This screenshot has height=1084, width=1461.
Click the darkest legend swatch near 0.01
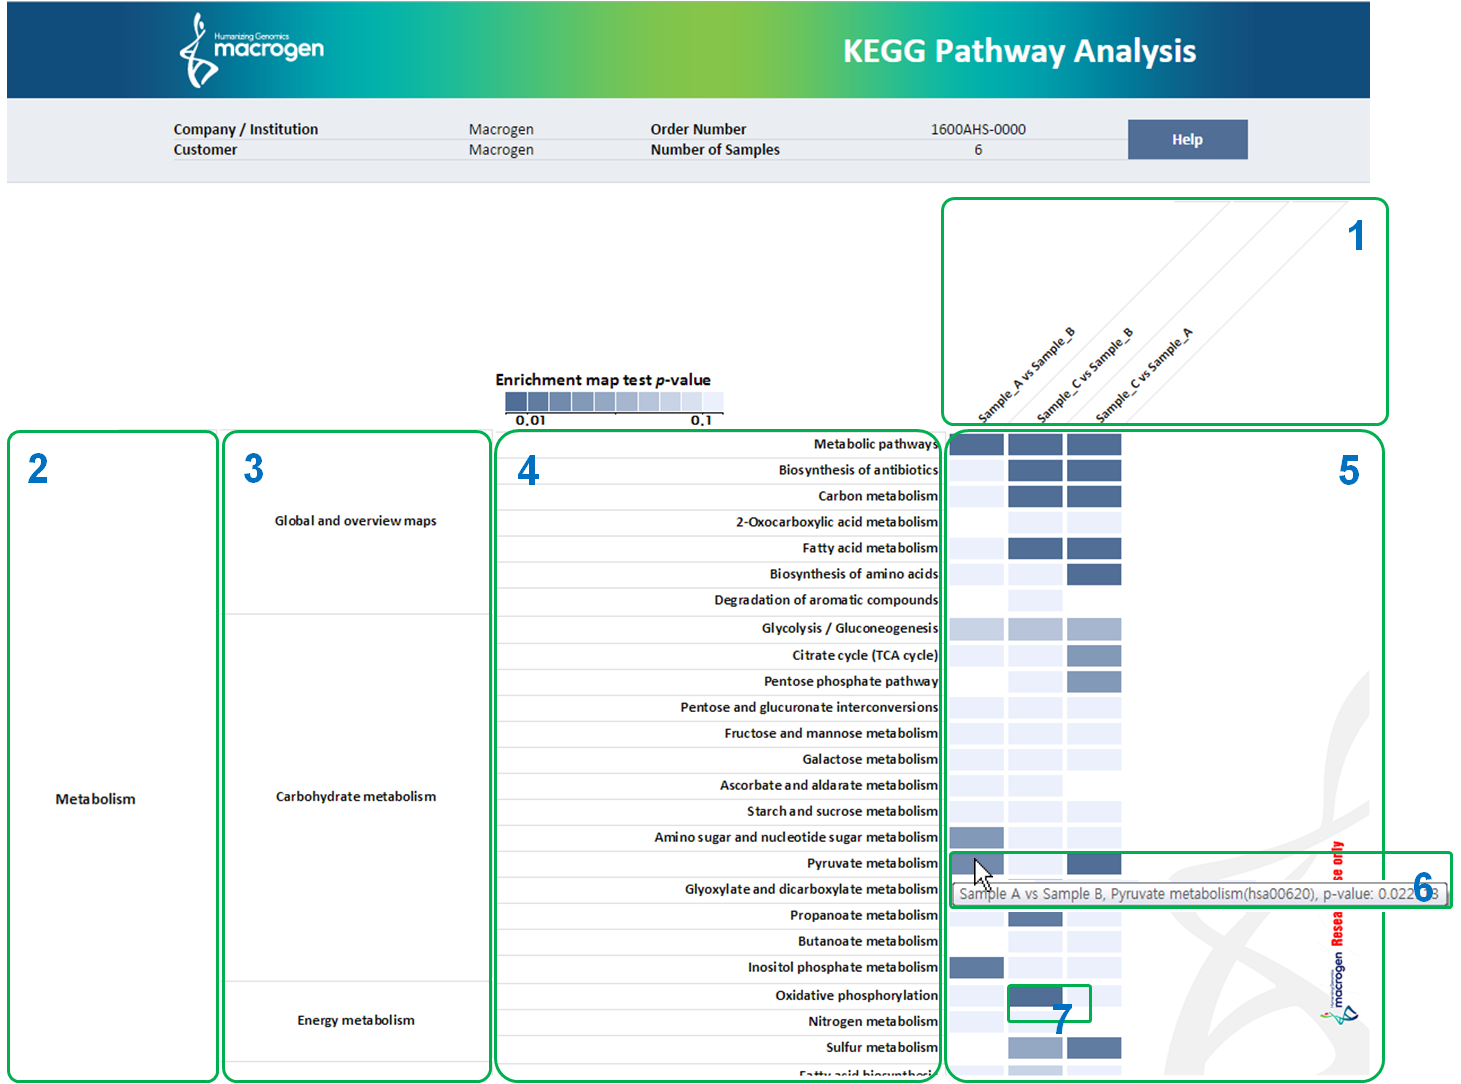click(x=516, y=401)
